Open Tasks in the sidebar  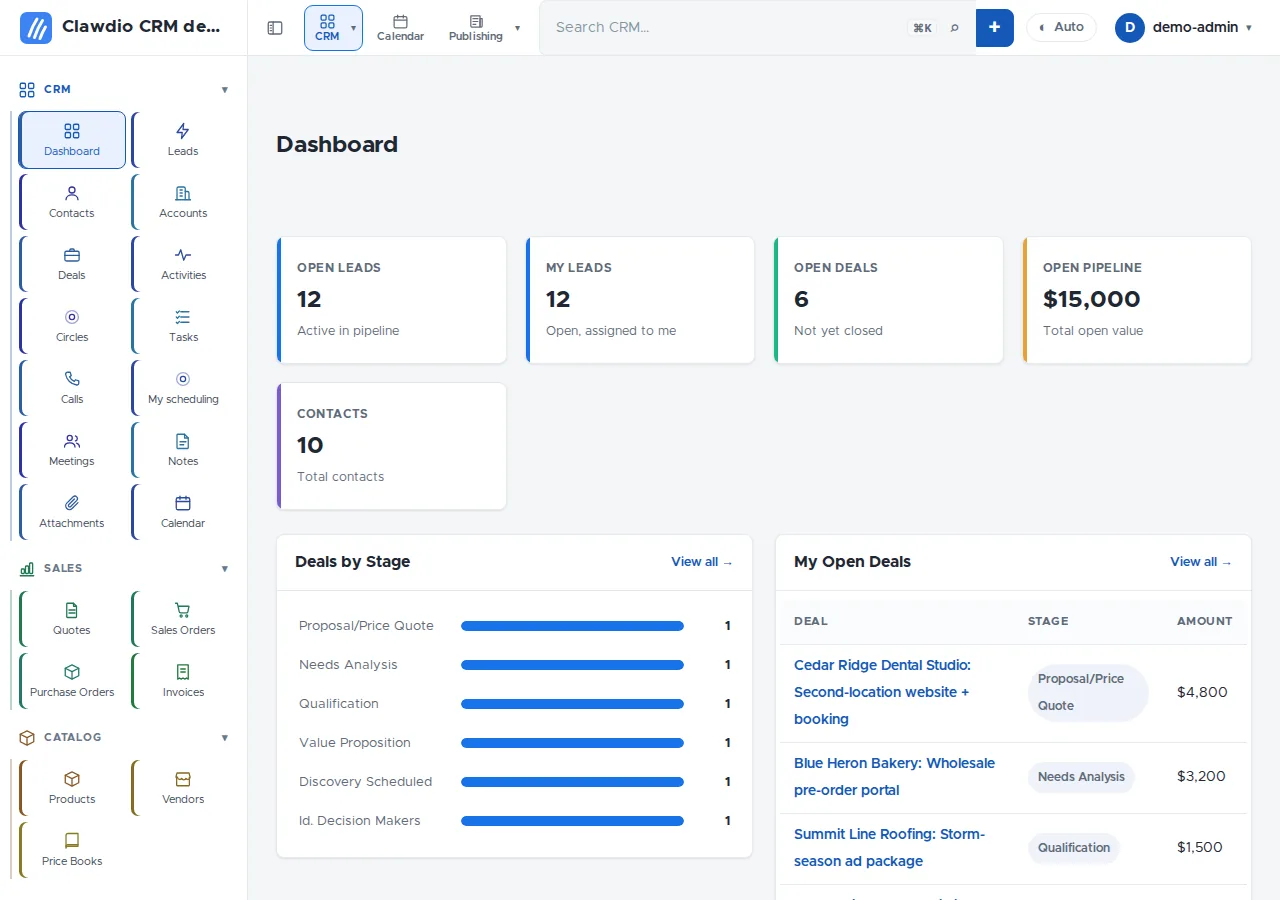coord(183,326)
